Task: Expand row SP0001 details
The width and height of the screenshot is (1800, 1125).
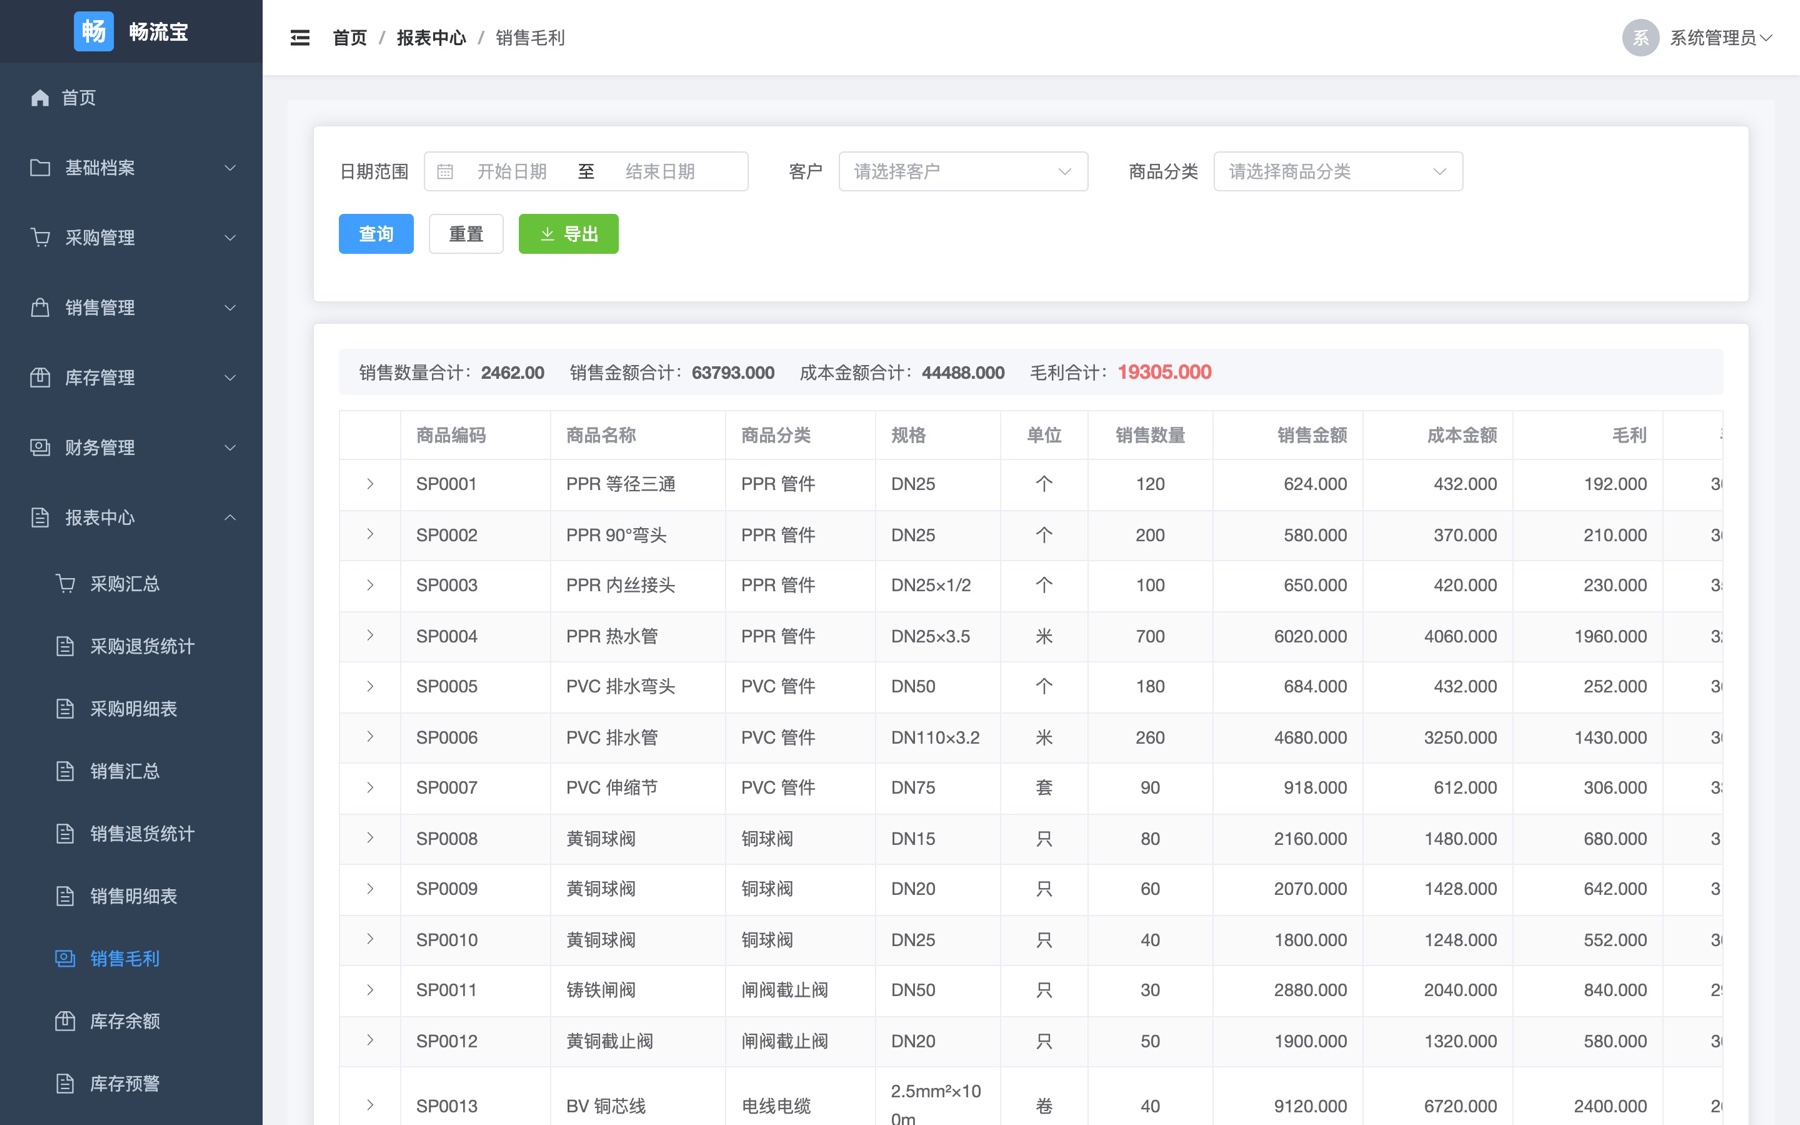Action: [x=370, y=484]
